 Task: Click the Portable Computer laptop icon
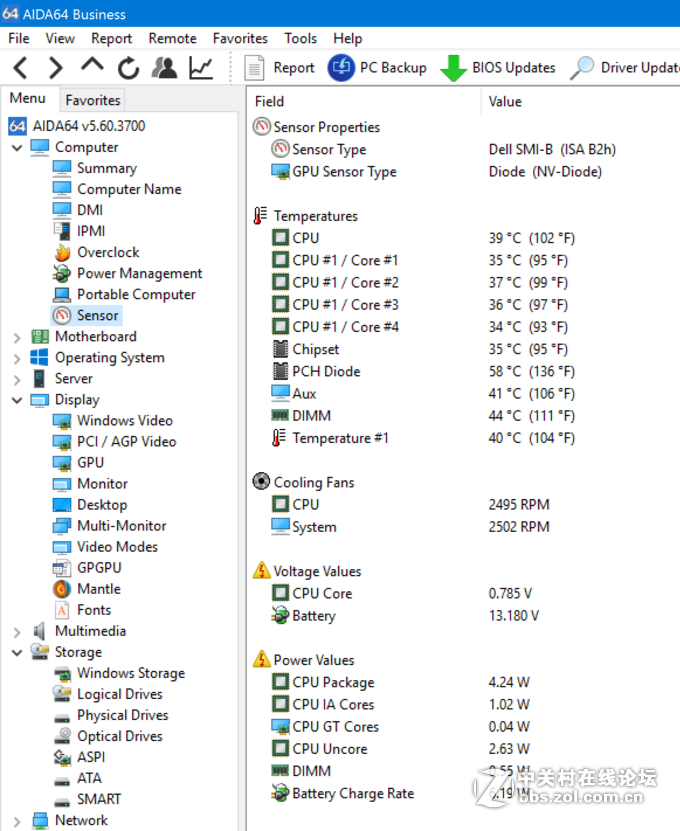coord(62,294)
